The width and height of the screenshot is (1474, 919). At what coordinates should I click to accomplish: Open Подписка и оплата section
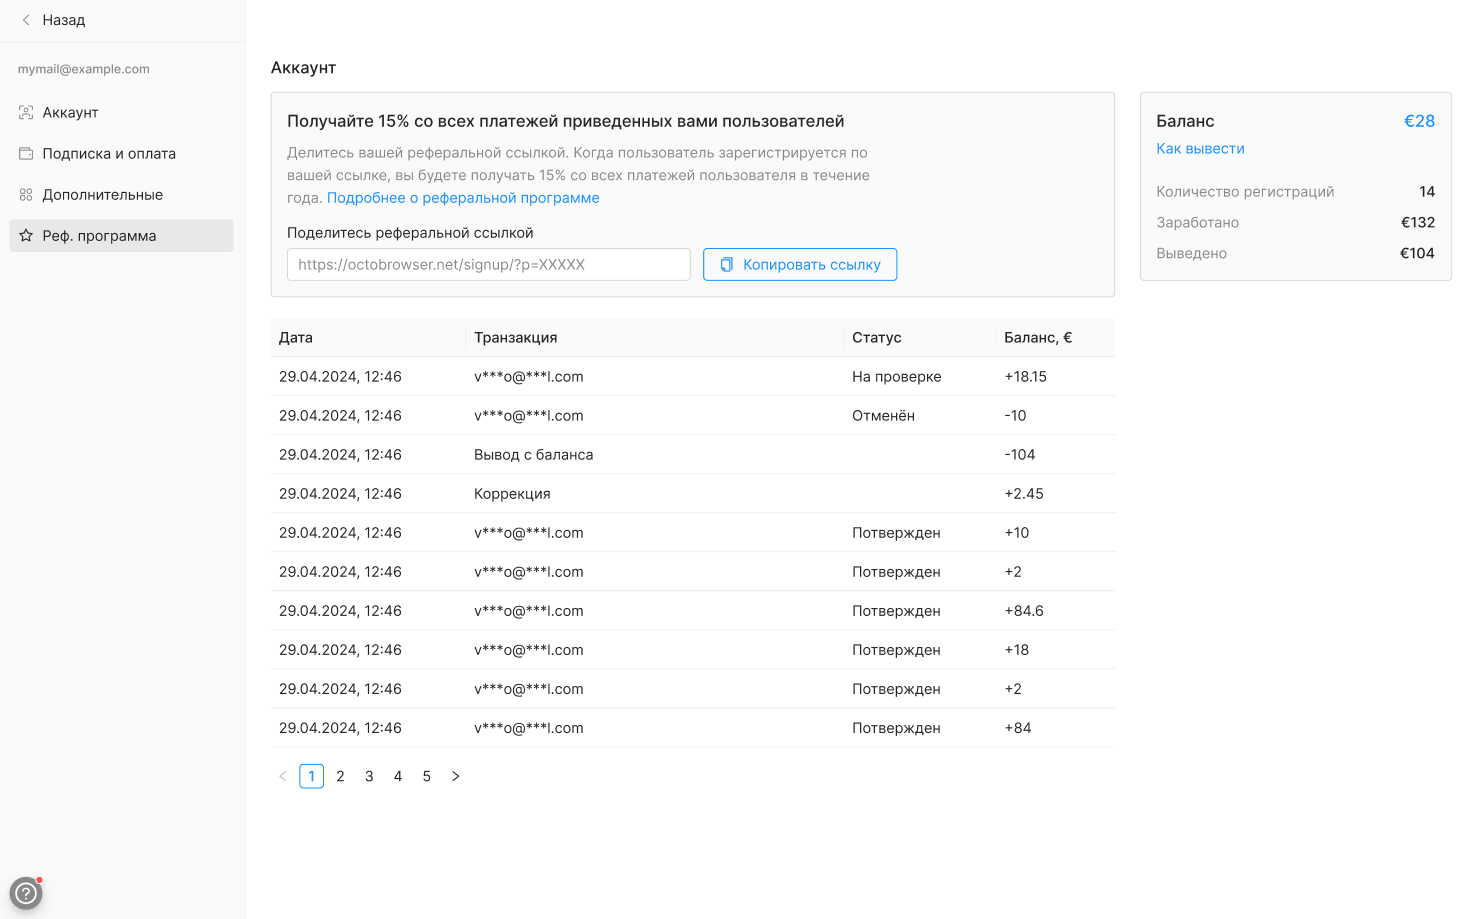(122, 154)
